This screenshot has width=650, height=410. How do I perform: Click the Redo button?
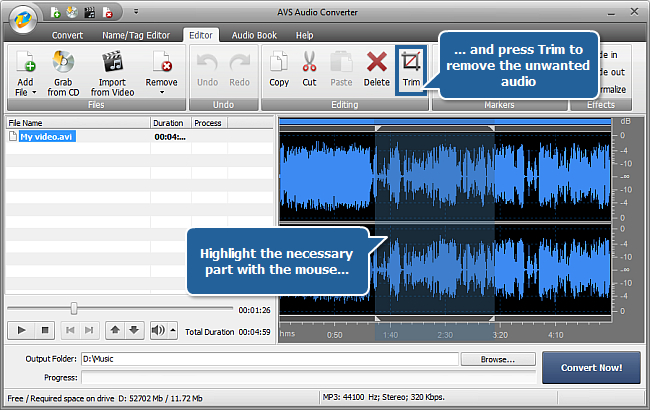point(240,70)
